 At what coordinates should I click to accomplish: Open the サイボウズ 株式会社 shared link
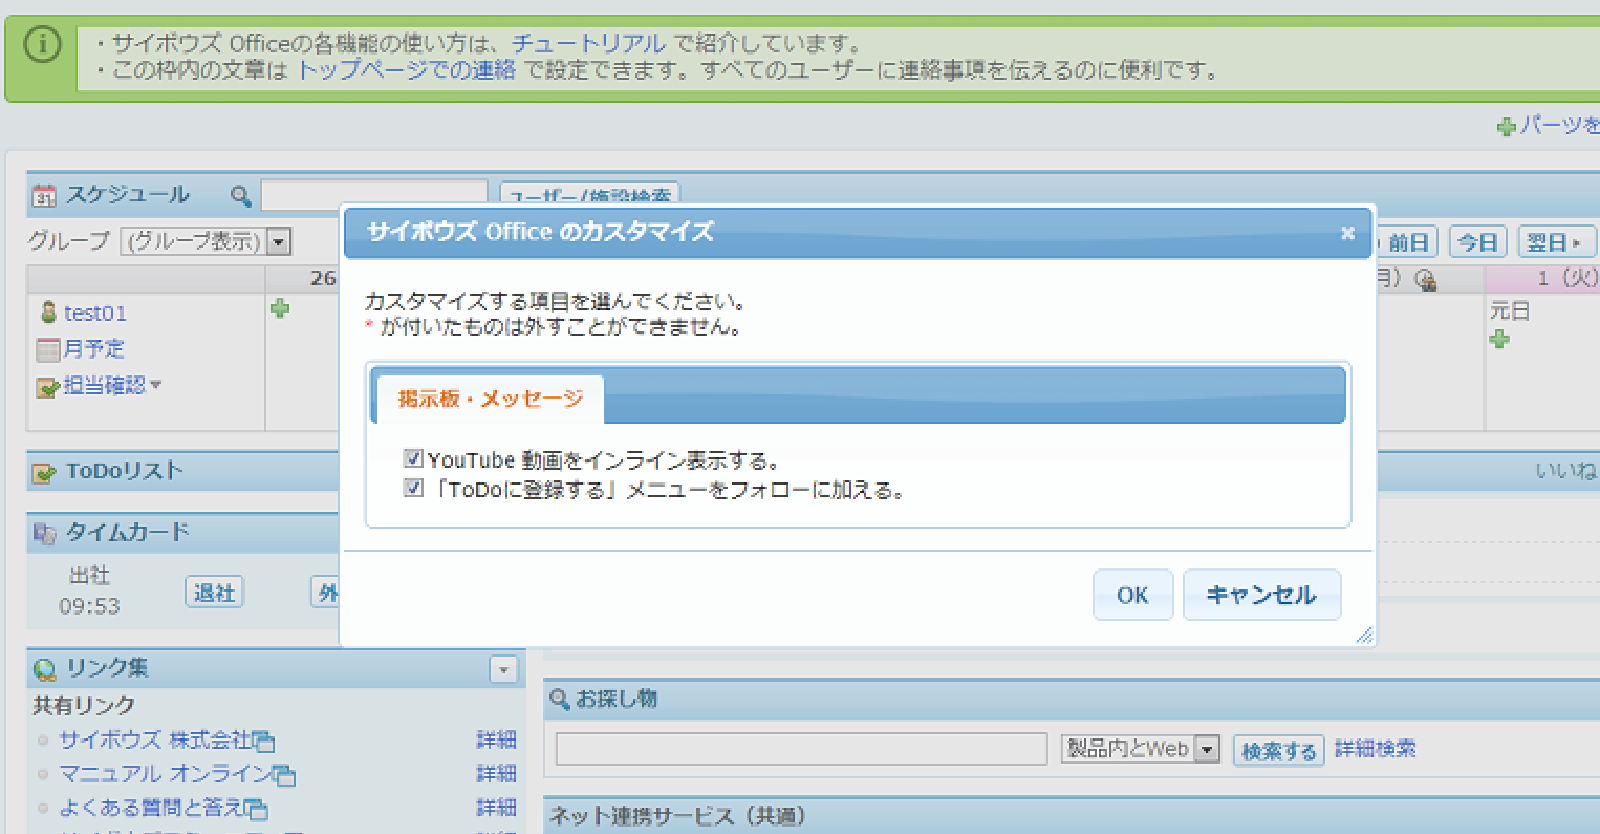155,740
